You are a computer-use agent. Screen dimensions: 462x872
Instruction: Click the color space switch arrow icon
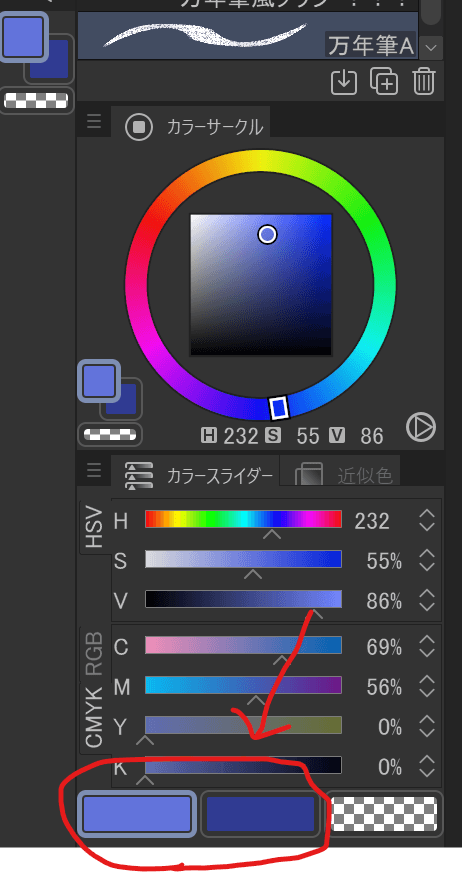tap(421, 428)
